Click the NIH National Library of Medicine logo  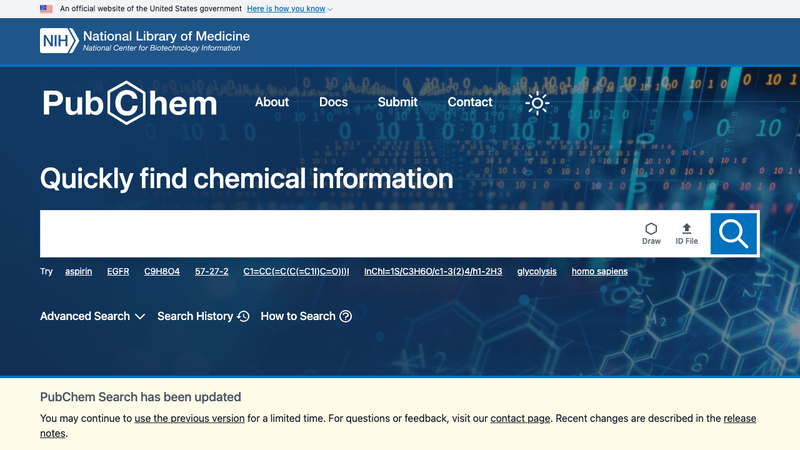pos(145,41)
